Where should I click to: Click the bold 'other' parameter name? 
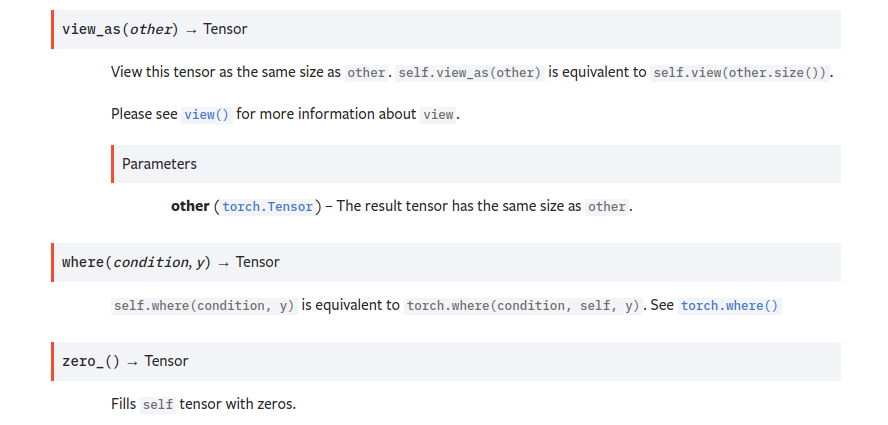(190, 206)
